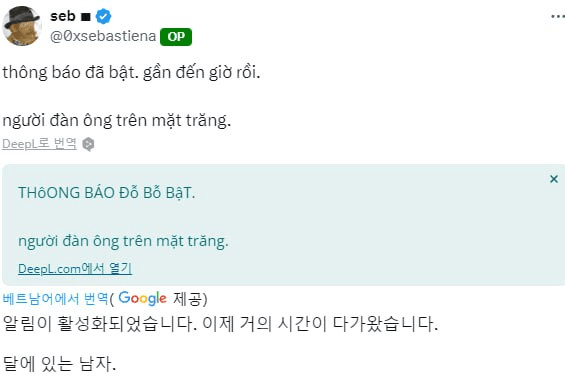Viewport: 565px width, 377px height.
Task: Select original text "người đàn ông trên mặt trăng"
Action: [x=116, y=120]
